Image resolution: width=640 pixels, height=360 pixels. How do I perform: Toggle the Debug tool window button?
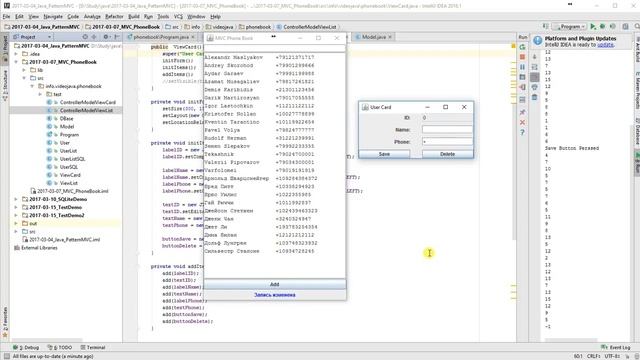[26, 347]
